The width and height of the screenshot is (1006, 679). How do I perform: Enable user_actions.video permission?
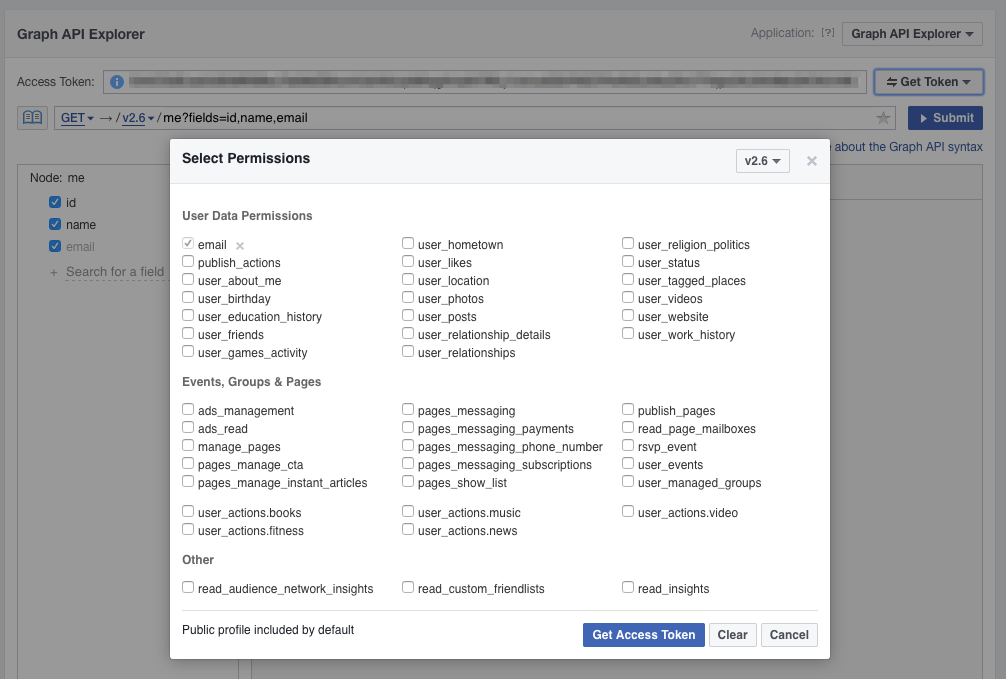point(628,511)
